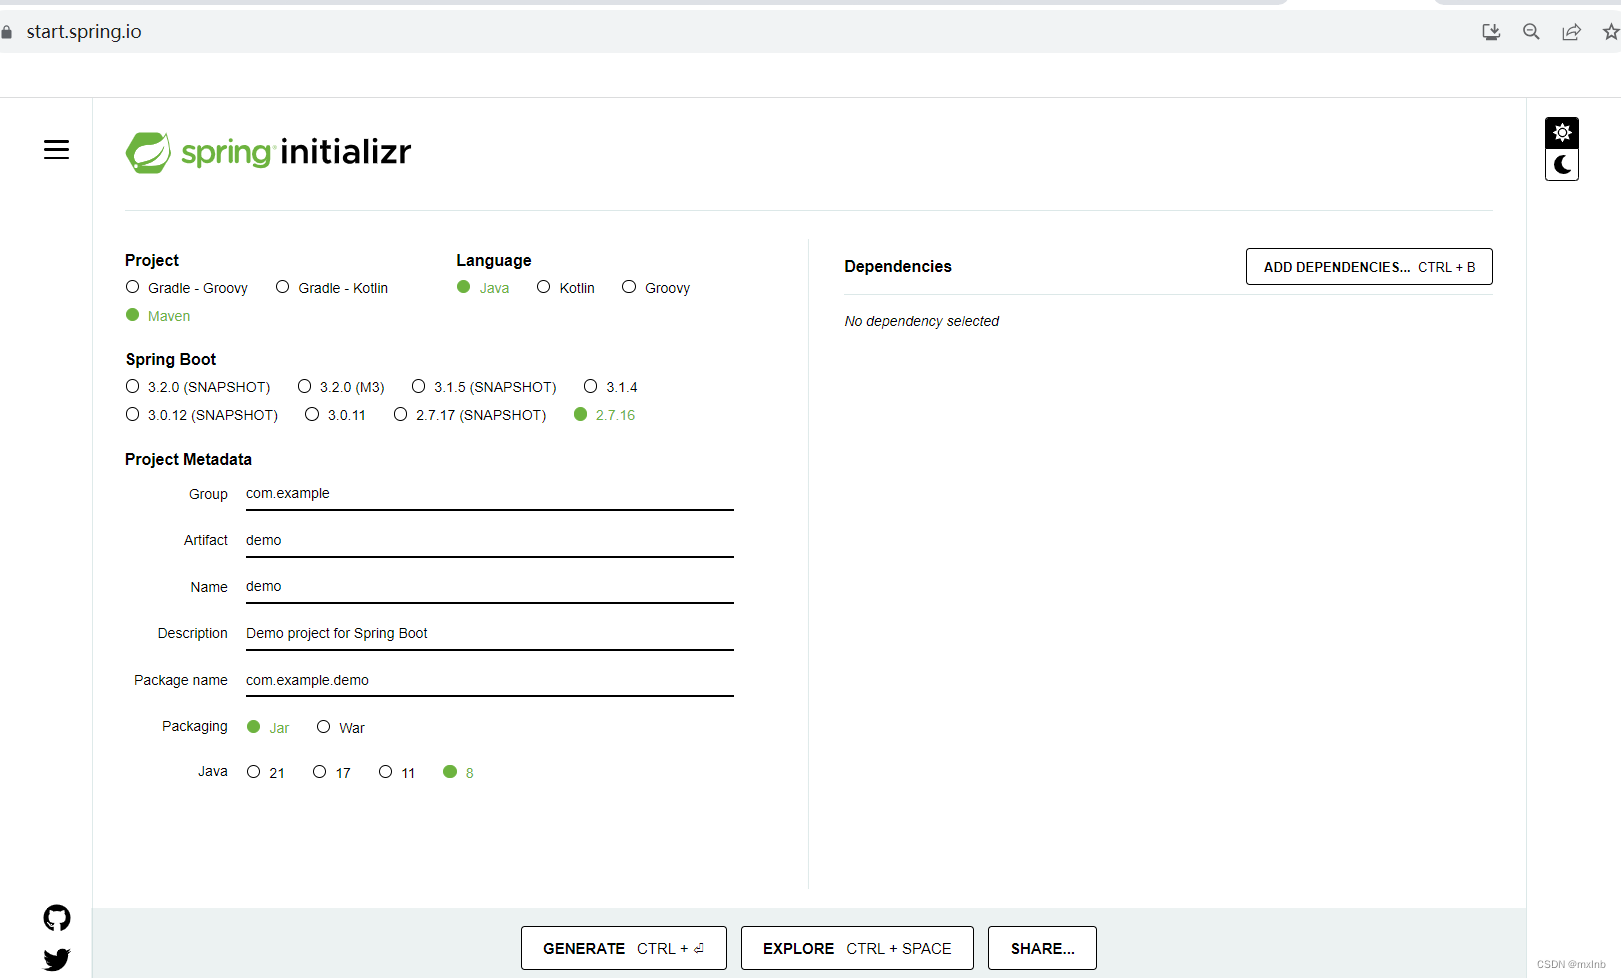
Task: Click the browser share icon
Action: [x=1571, y=32]
